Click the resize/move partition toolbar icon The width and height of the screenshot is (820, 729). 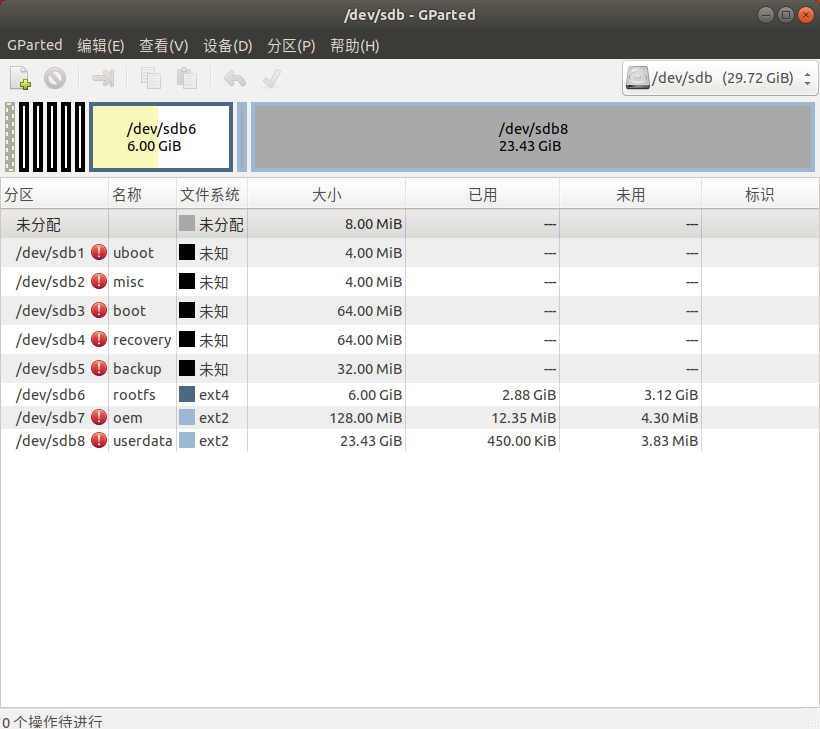tap(103, 78)
